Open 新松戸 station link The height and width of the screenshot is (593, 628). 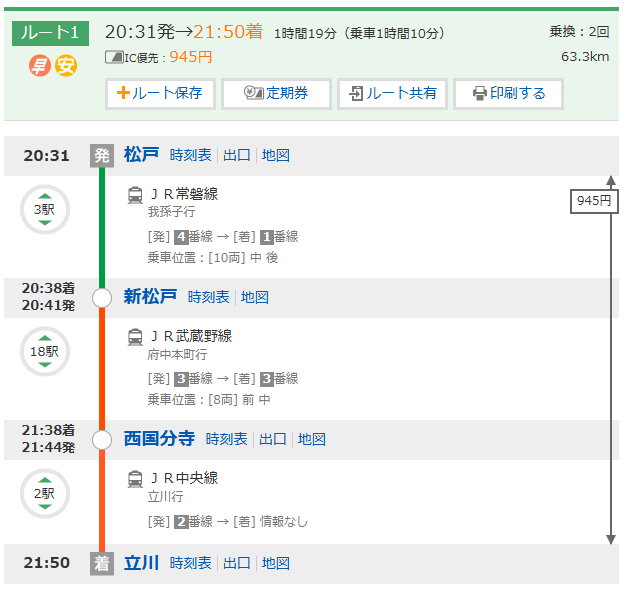point(150,297)
